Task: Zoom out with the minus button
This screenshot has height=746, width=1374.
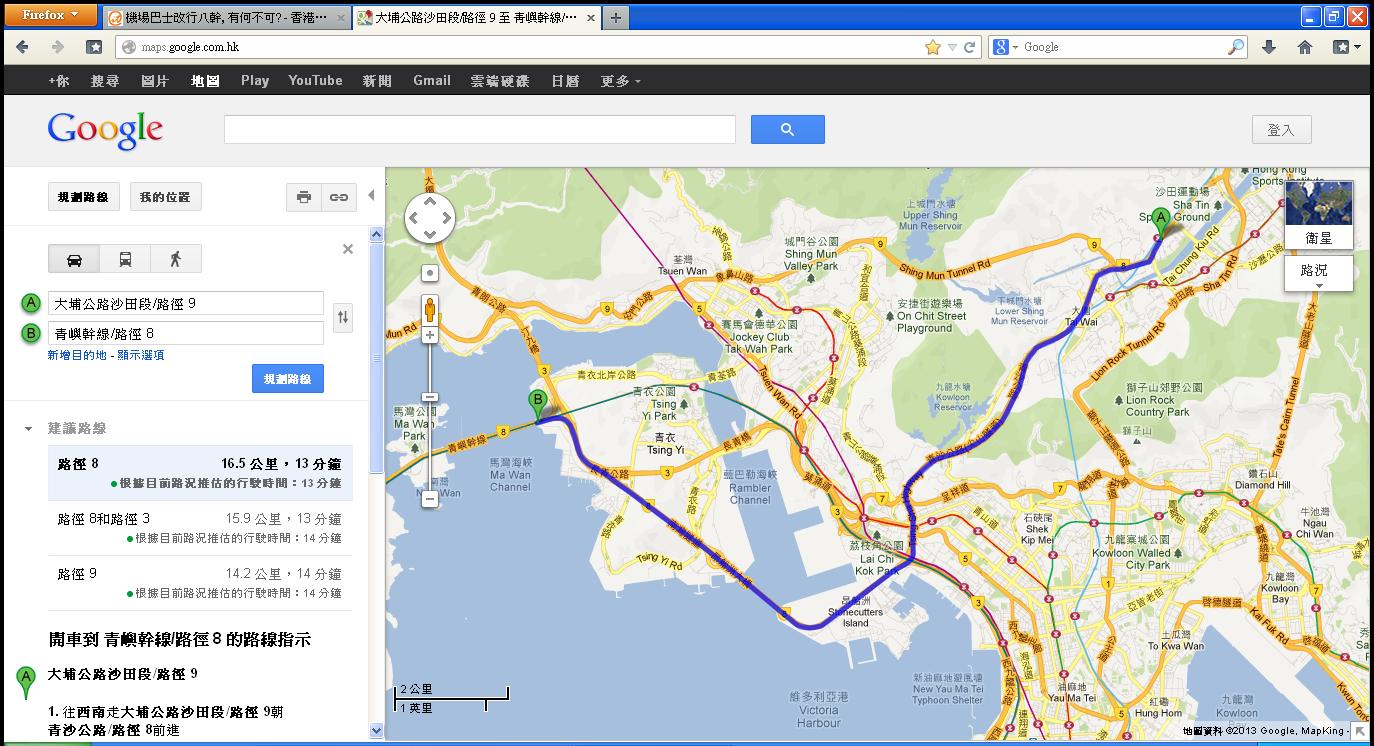Action: click(x=430, y=498)
